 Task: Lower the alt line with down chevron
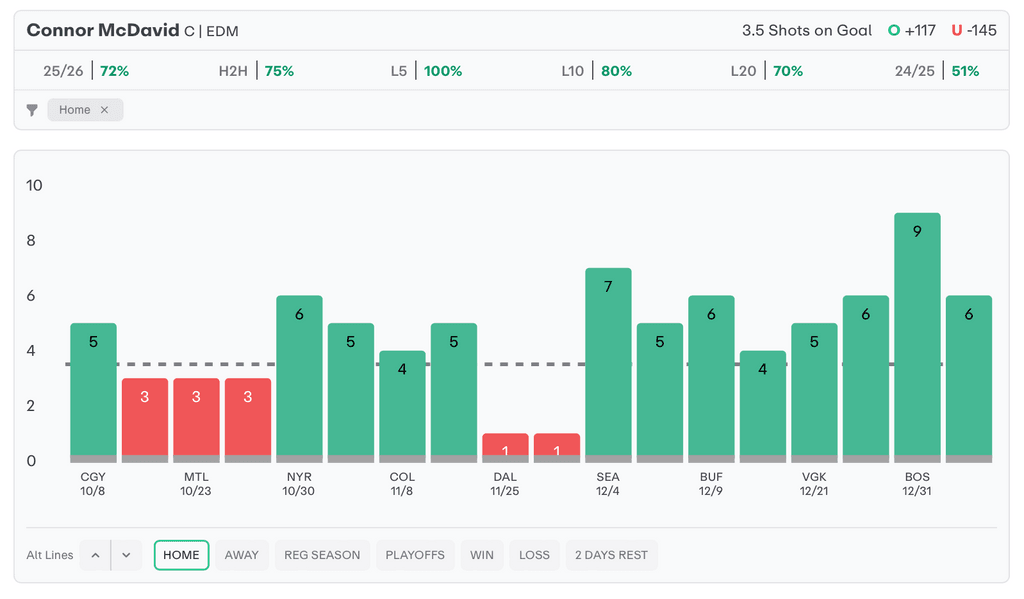pos(126,555)
